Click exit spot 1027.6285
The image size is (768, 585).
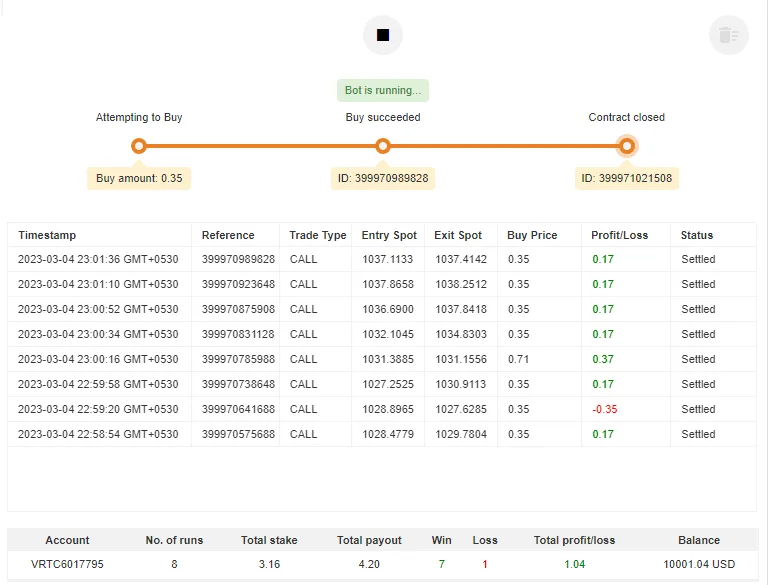pyautogui.click(x=461, y=409)
